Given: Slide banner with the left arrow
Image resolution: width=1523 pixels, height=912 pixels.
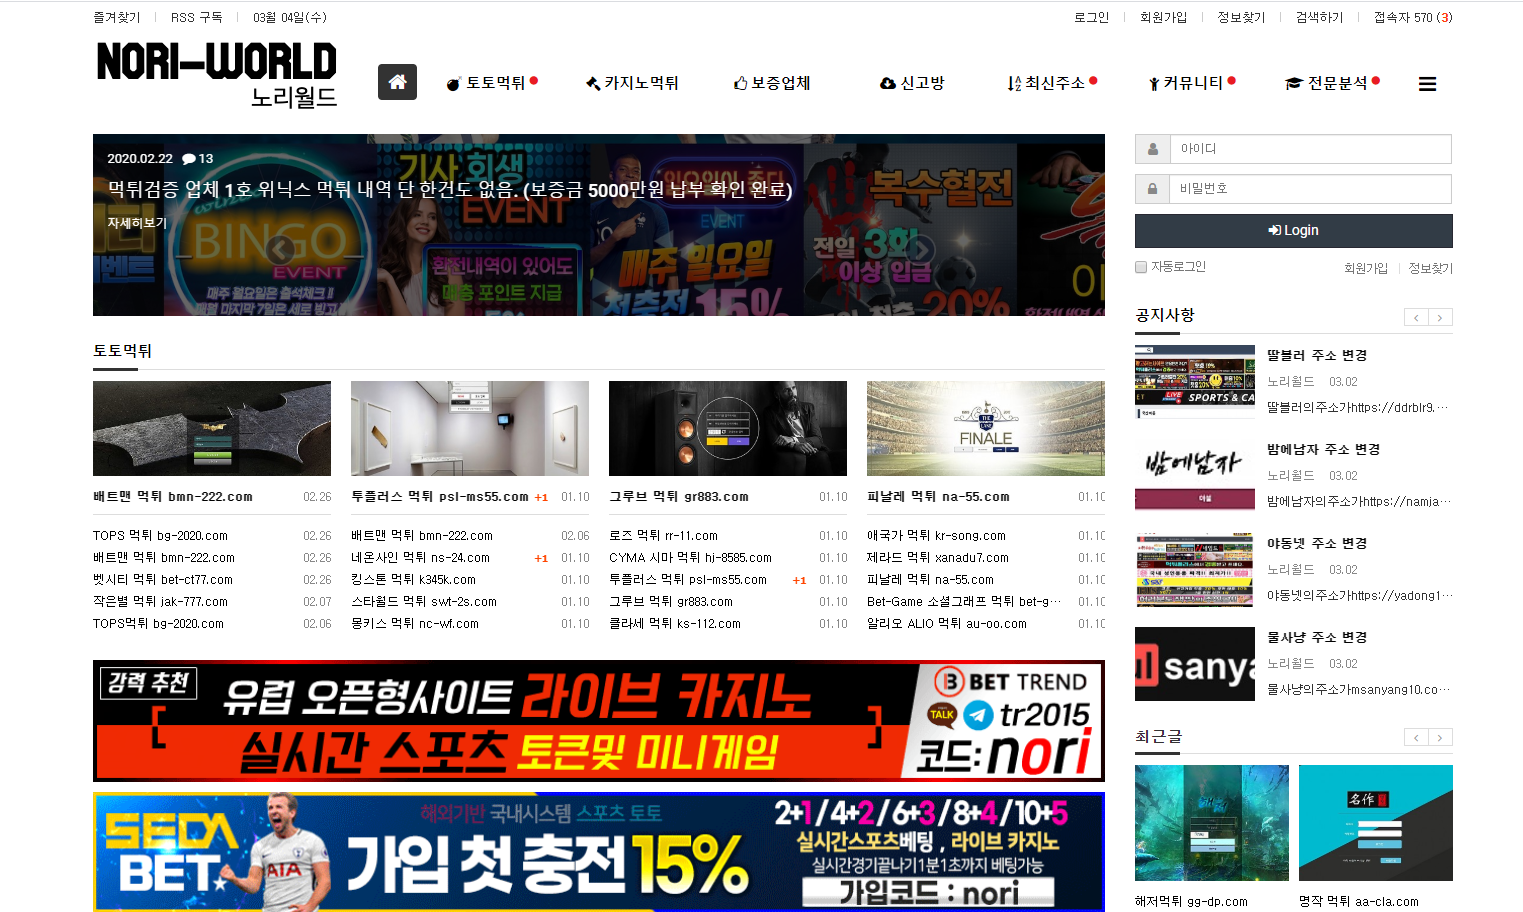Looking at the screenshot, I should pos(280,250).
